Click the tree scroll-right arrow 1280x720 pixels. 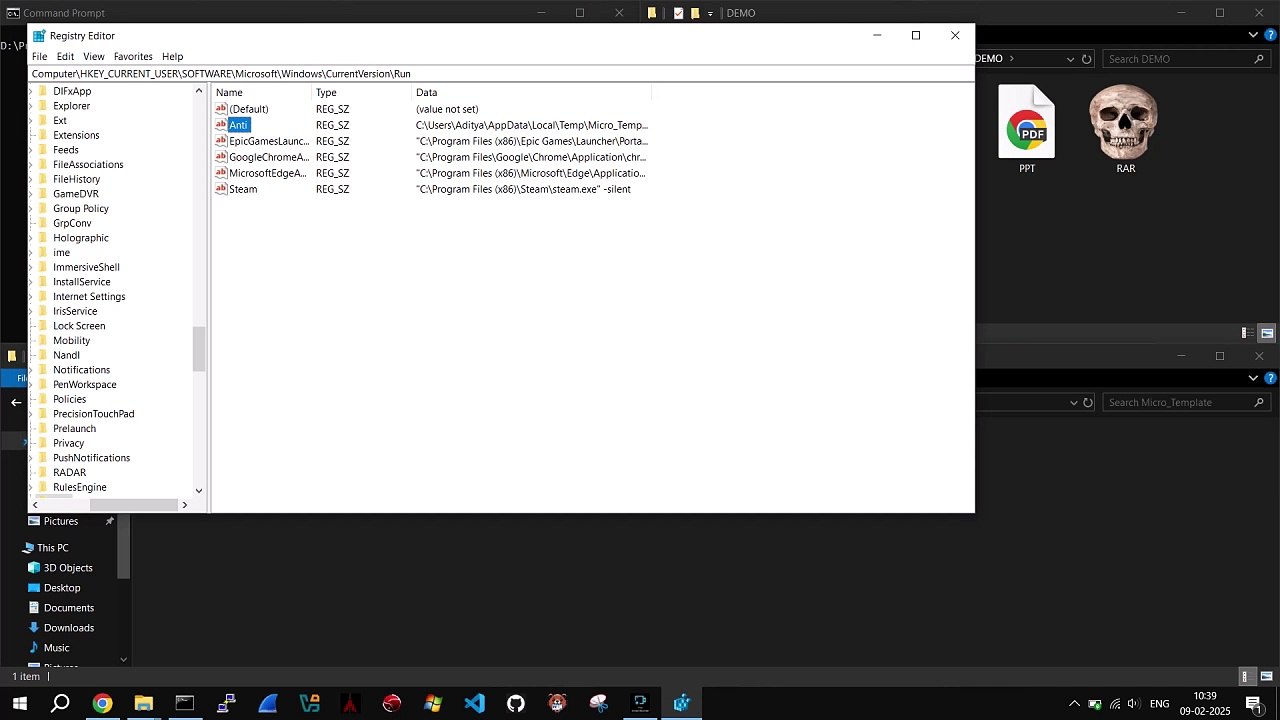point(184,505)
